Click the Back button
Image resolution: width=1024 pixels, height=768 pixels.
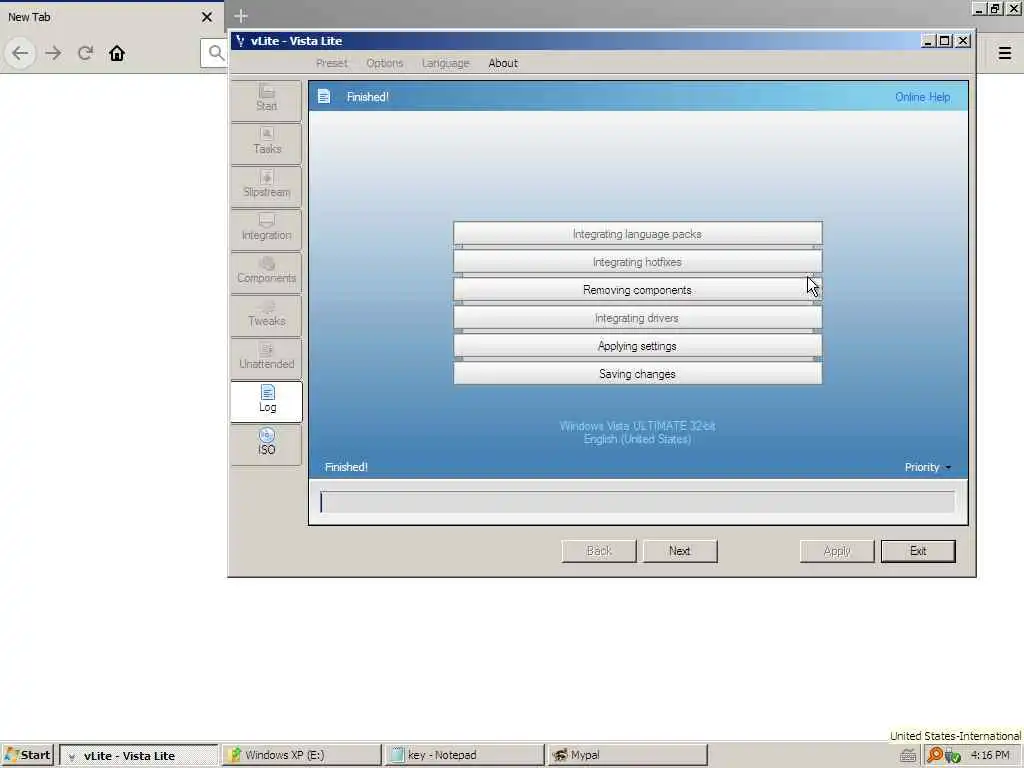click(599, 551)
